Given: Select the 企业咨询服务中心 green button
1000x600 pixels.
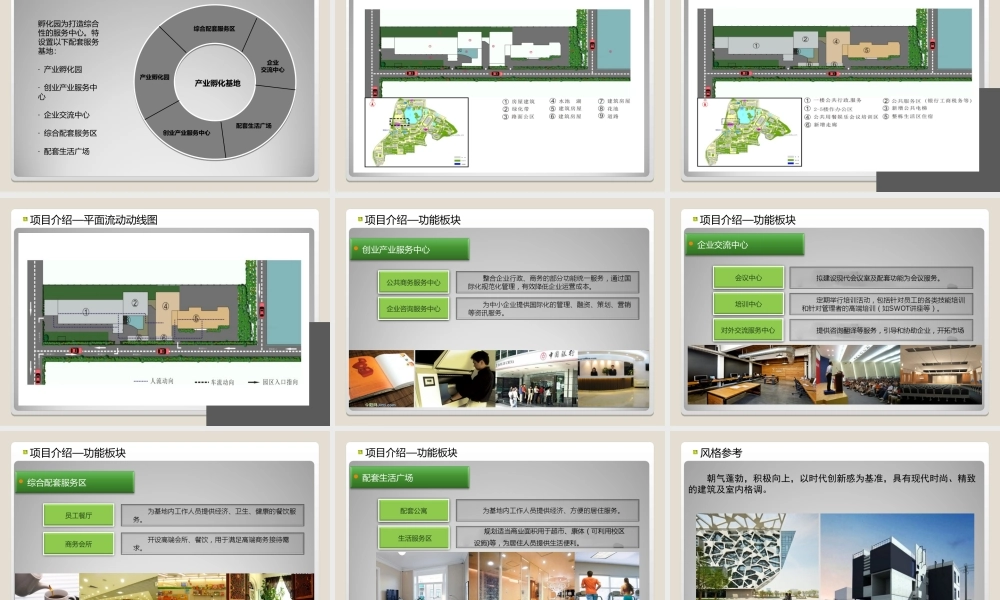Looking at the screenshot, I should 413,309.
